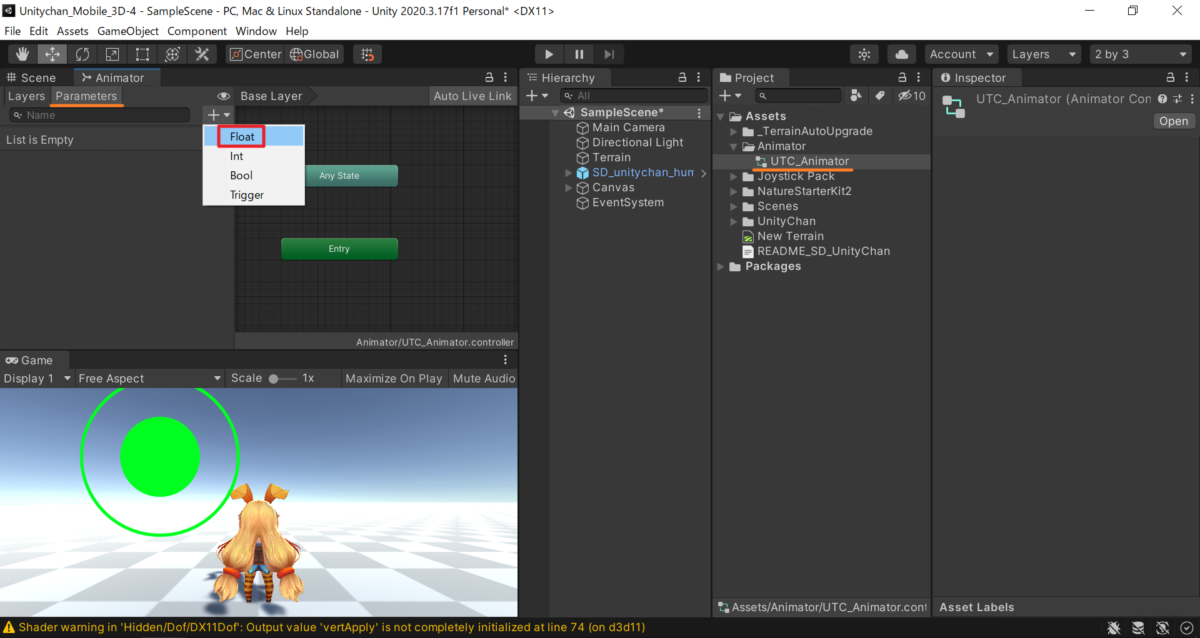
Task: Open the Project panel more options menu
Action: pos(920,77)
